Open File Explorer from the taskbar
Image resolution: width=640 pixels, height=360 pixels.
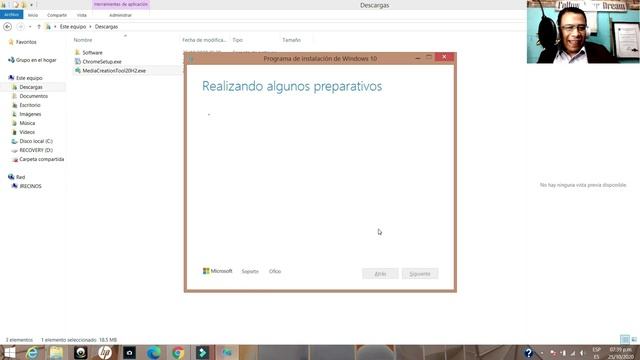point(56,353)
